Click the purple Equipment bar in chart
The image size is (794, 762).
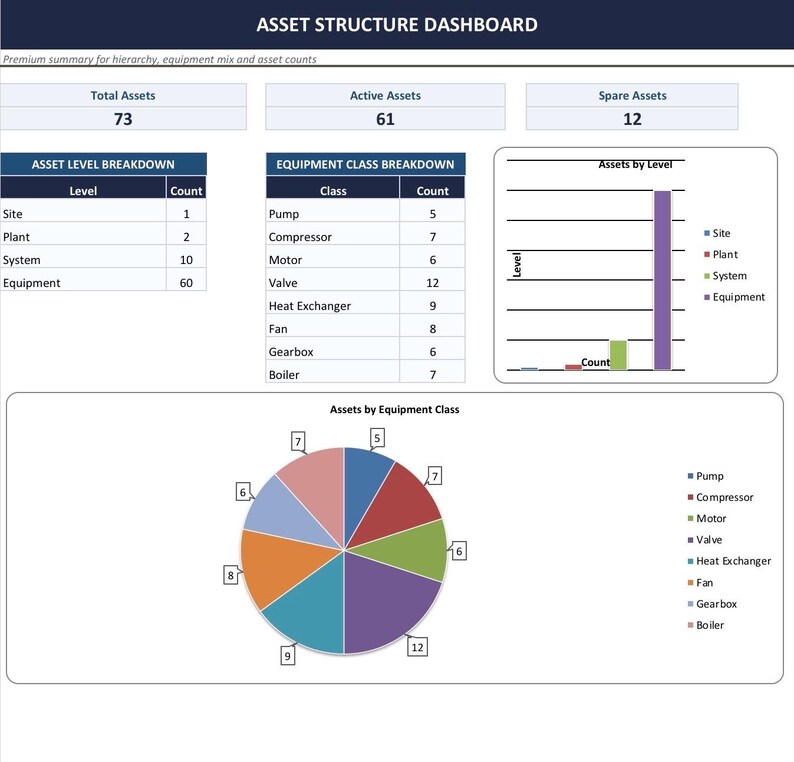[x=662, y=280]
